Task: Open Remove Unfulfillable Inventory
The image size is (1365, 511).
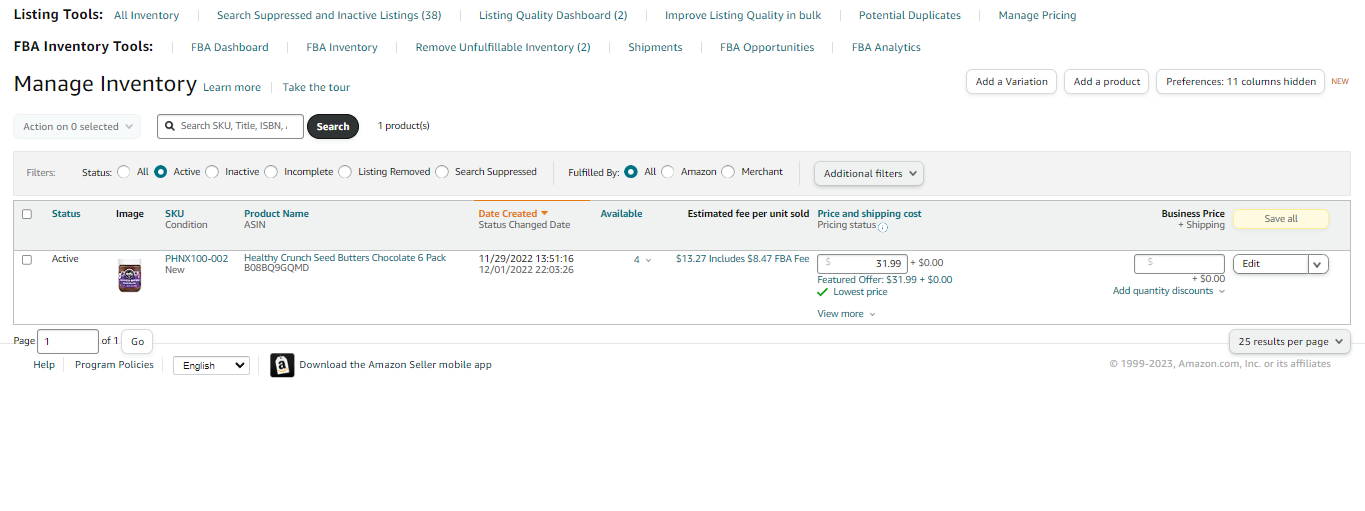Action: coord(503,47)
